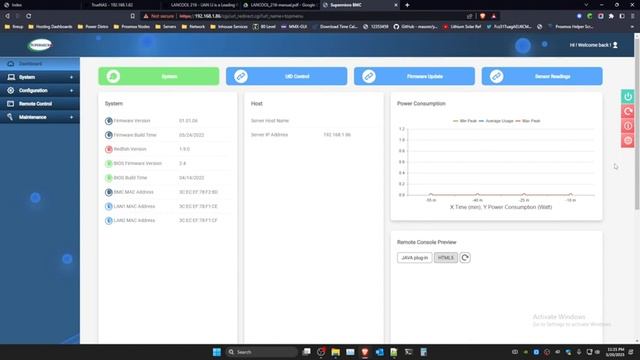Click the Supermicro BMC browser tab
Viewport: 640px width, 360px height.
point(359,5)
